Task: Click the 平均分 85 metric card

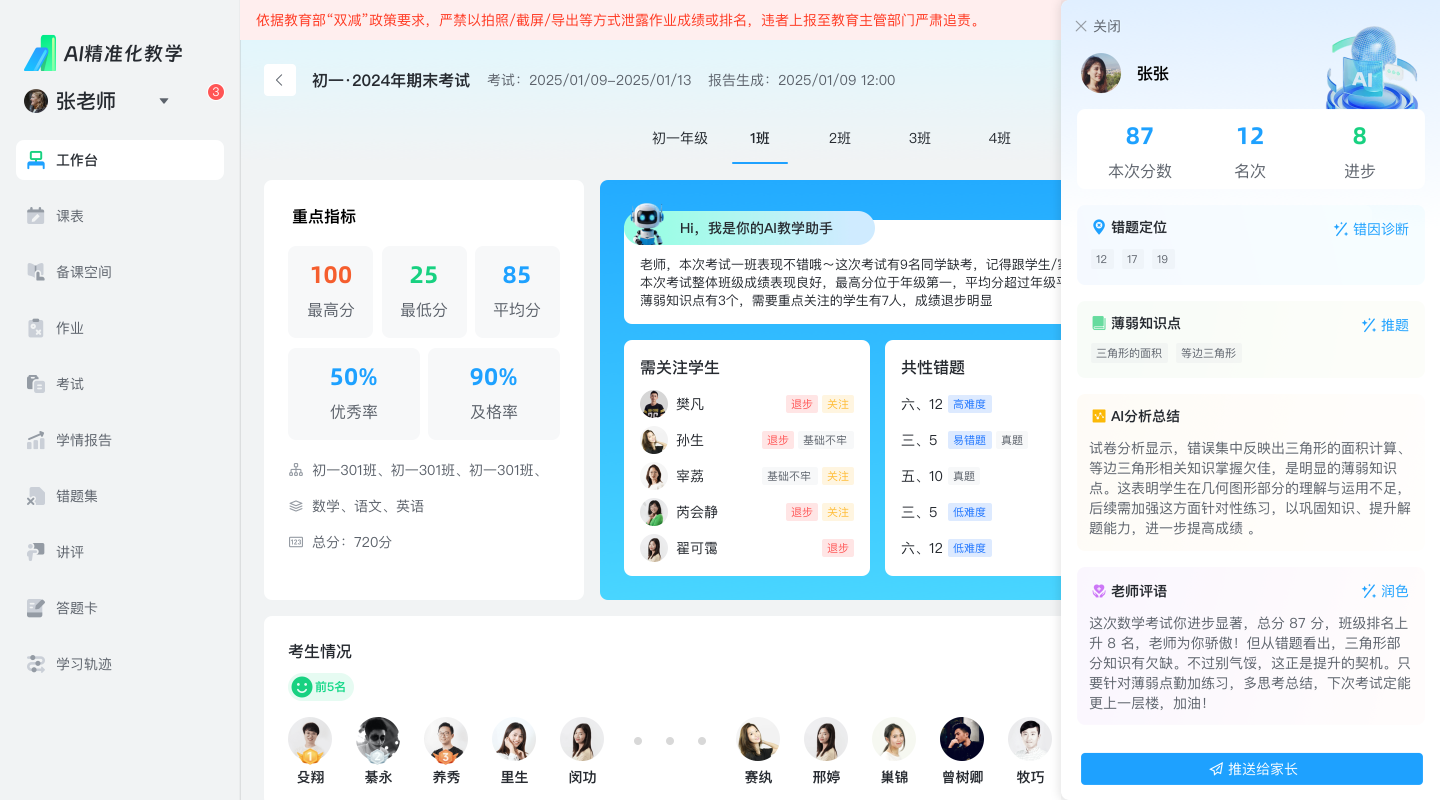Action: [x=517, y=292]
